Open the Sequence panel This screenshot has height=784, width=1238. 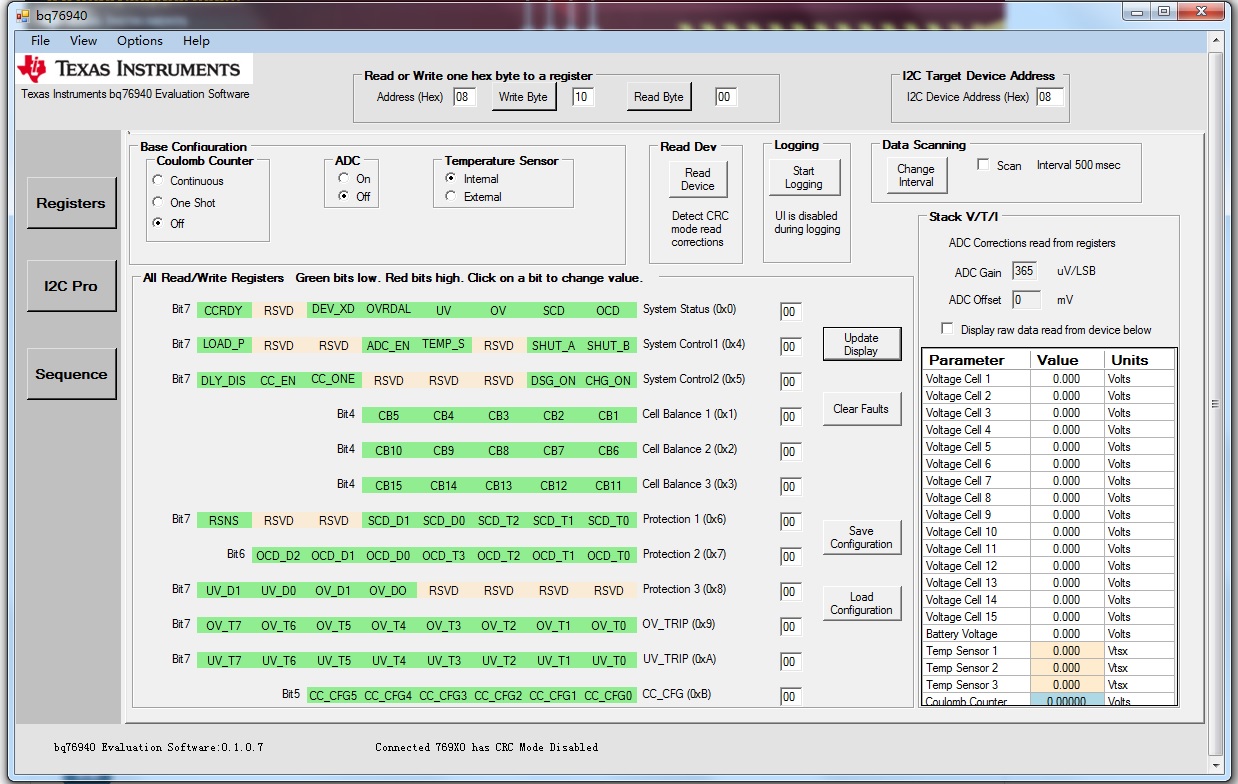coord(71,374)
